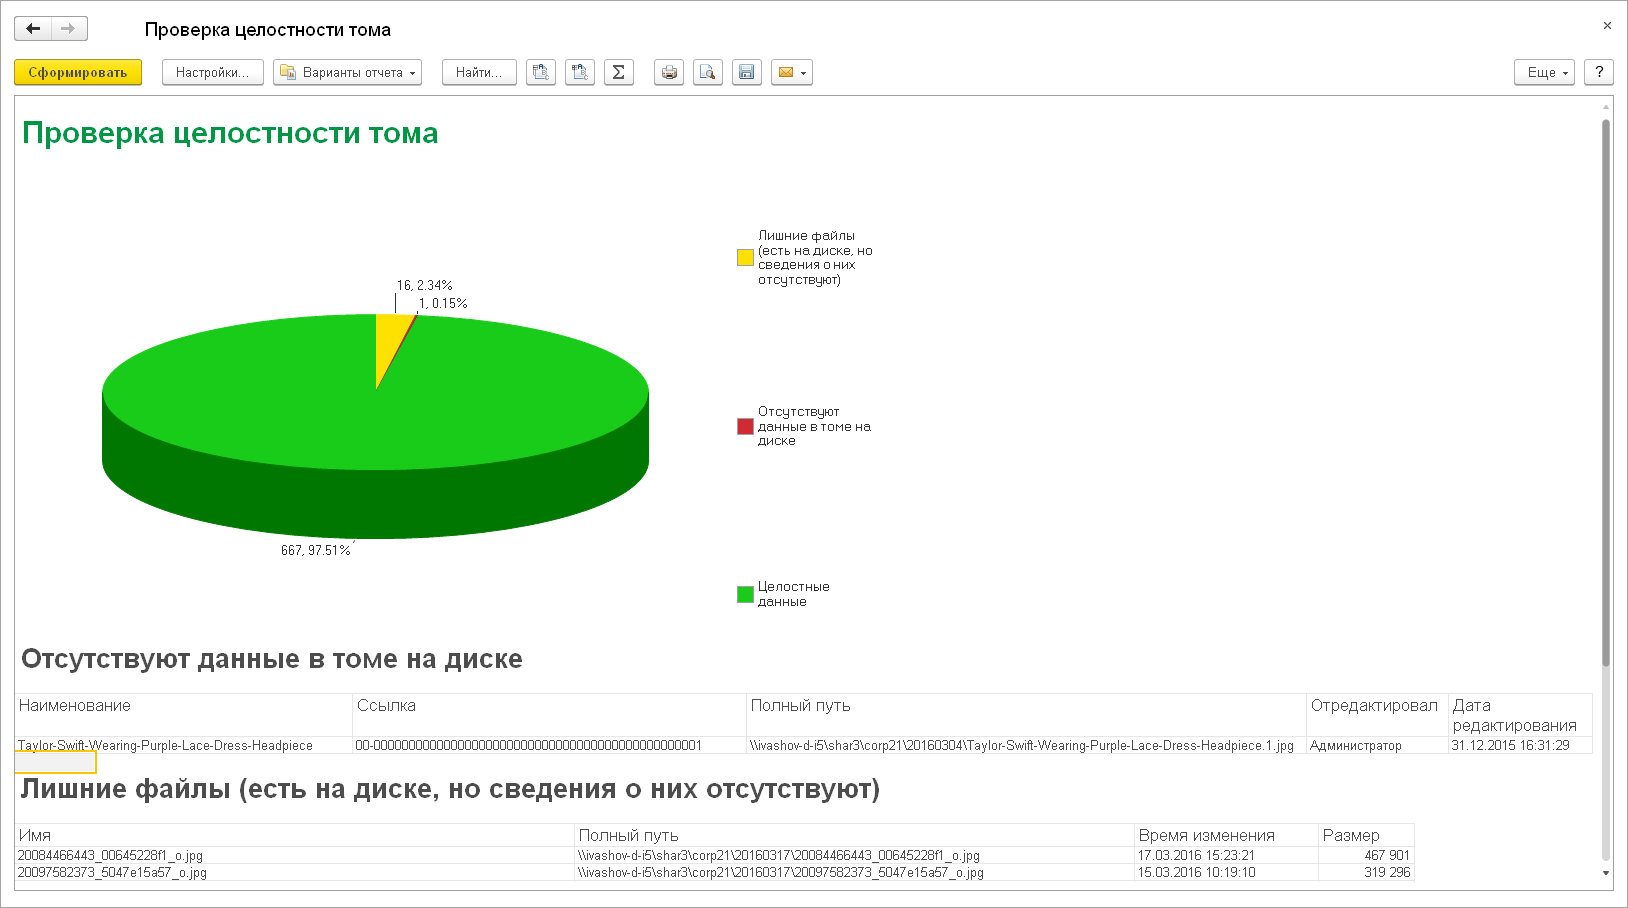Open the Еще menu
1628x908 pixels.
[x=1545, y=72]
